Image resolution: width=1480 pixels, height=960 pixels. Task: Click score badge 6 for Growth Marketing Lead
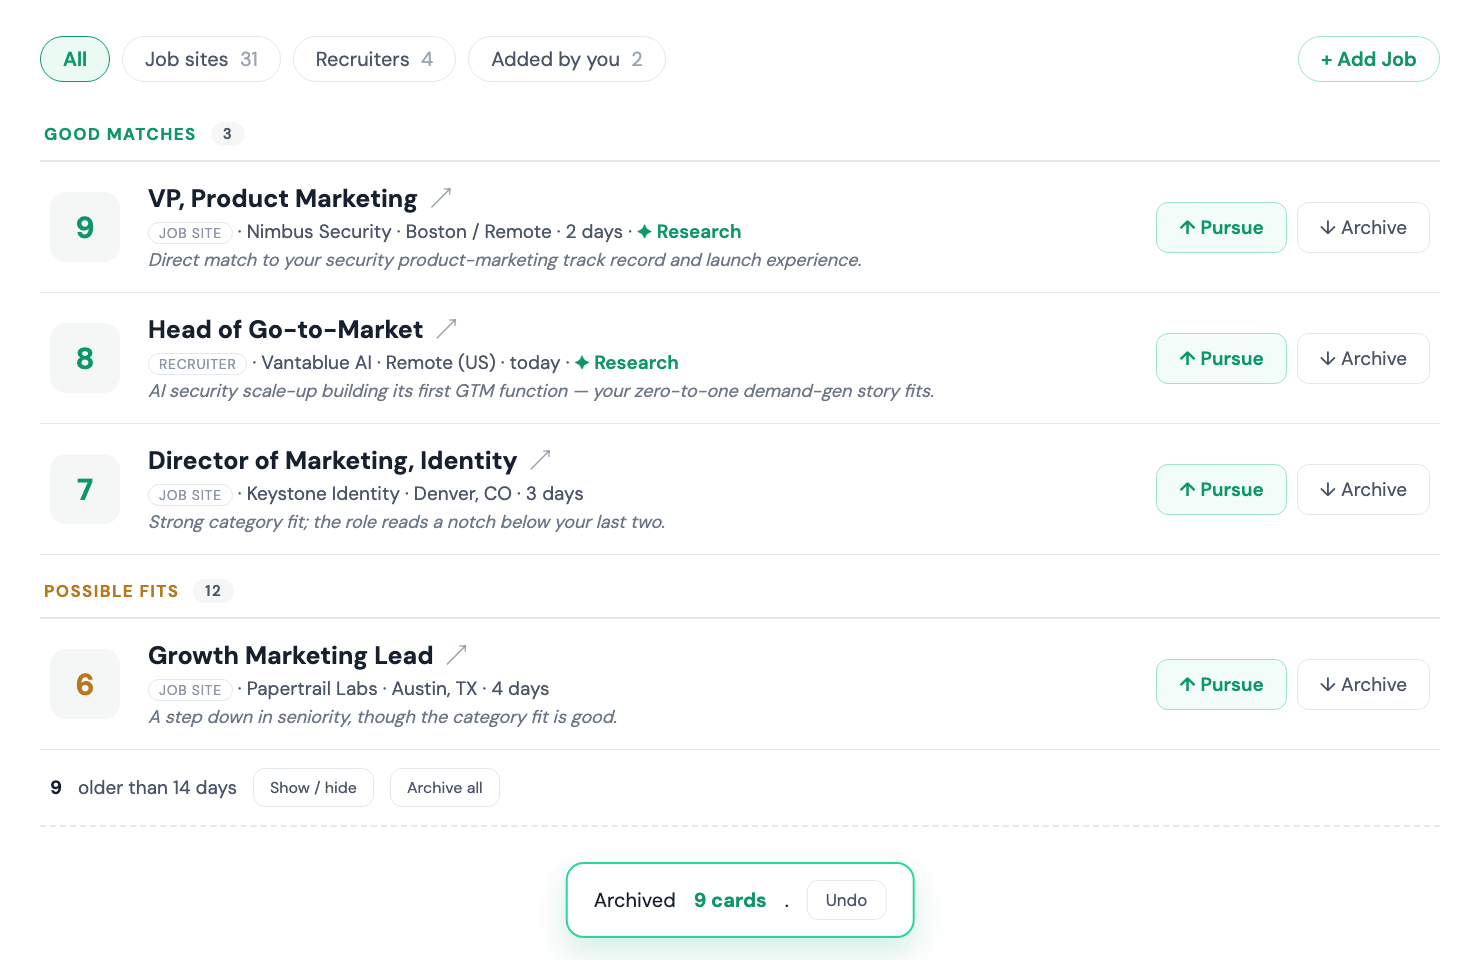85,684
